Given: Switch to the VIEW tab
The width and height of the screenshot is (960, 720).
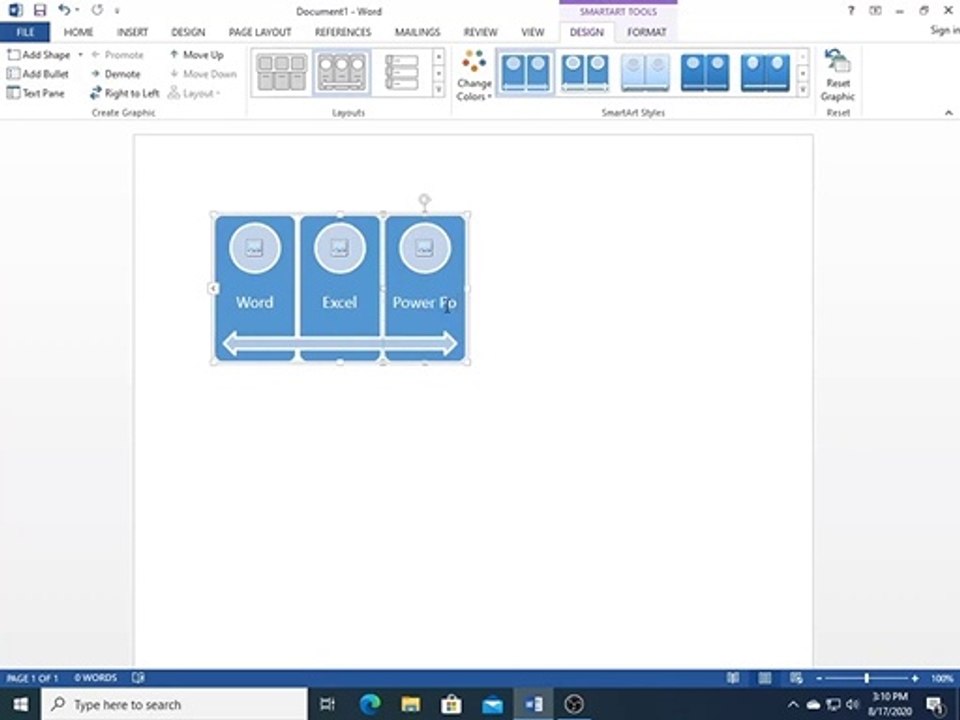Looking at the screenshot, I should (x=533, y=32).
